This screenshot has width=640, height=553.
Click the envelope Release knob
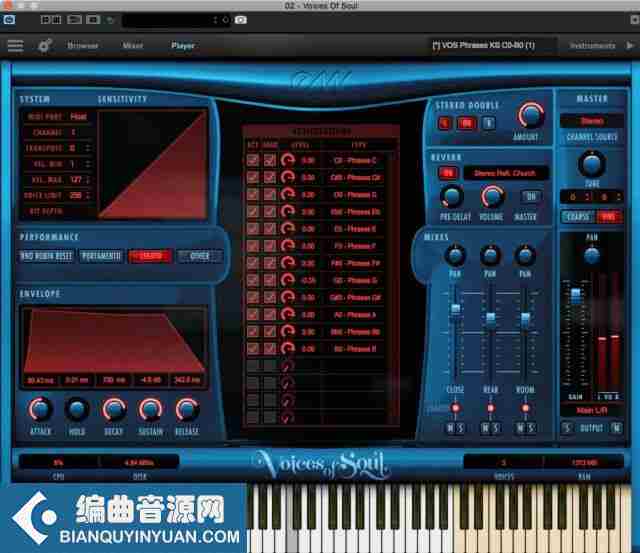187,409
